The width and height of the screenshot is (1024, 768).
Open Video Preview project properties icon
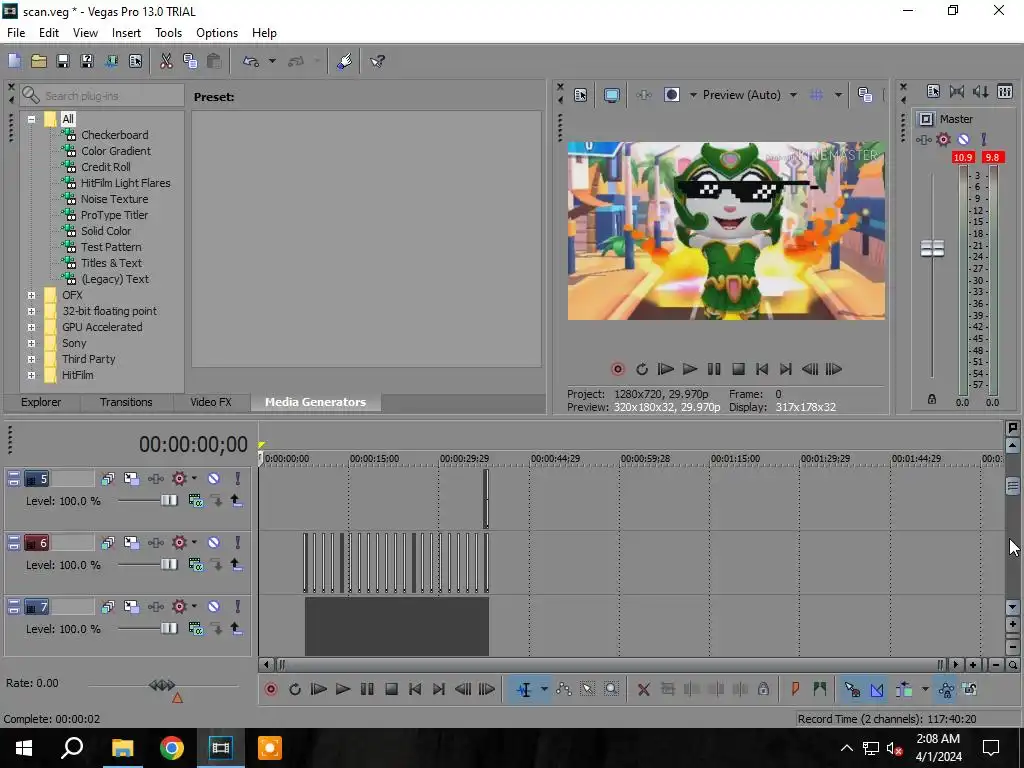581,95
